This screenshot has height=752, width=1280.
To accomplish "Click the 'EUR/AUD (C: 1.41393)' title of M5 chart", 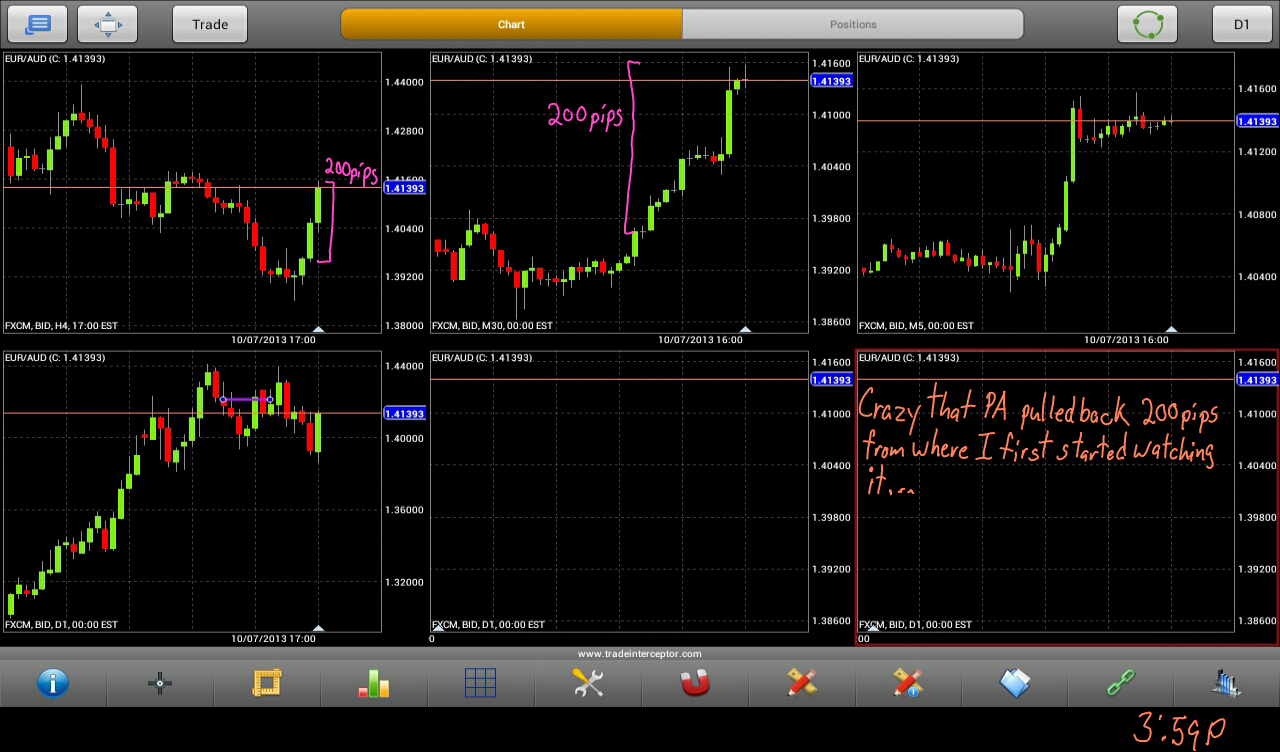I will coord(909,59).
